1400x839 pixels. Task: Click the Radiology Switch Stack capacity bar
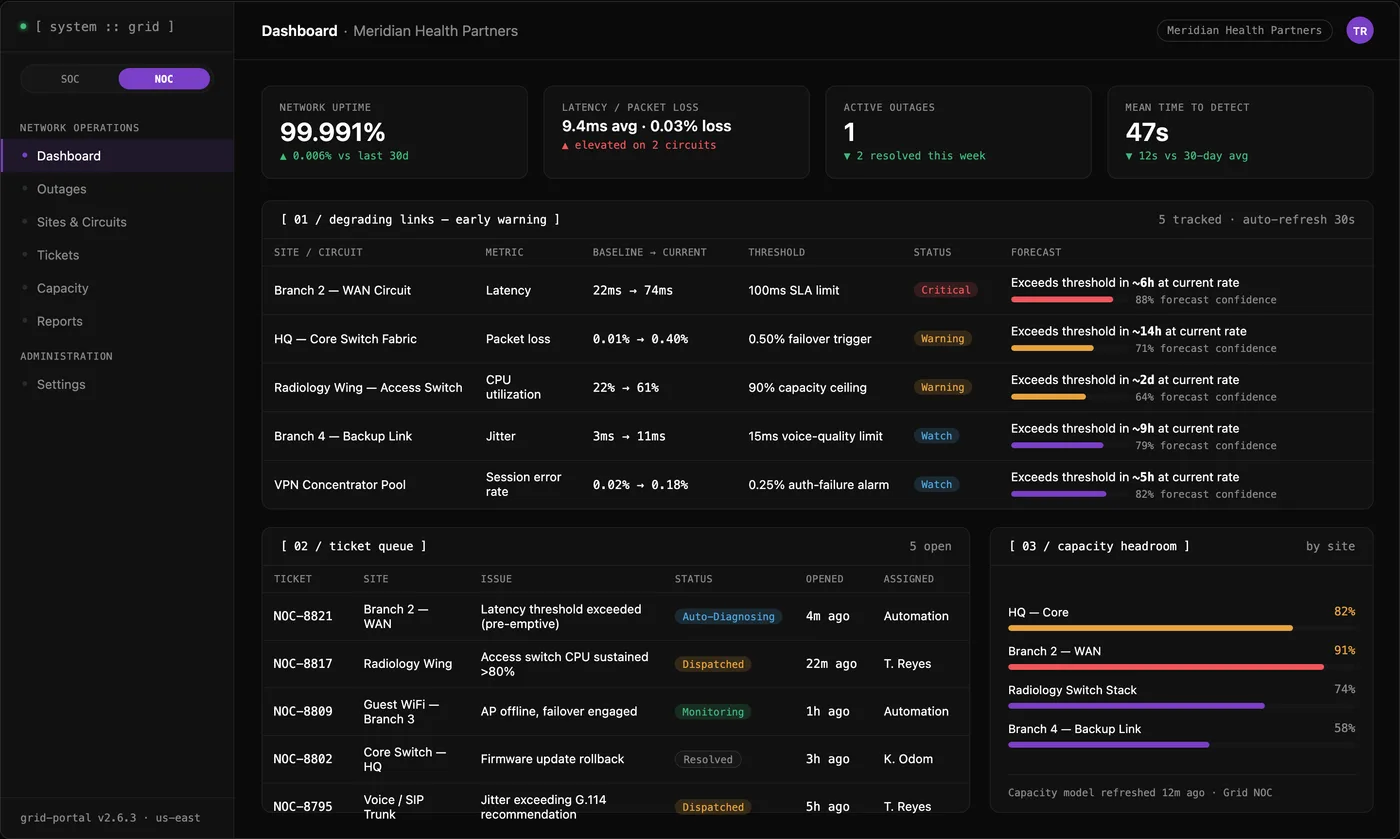click(1182, 706)
